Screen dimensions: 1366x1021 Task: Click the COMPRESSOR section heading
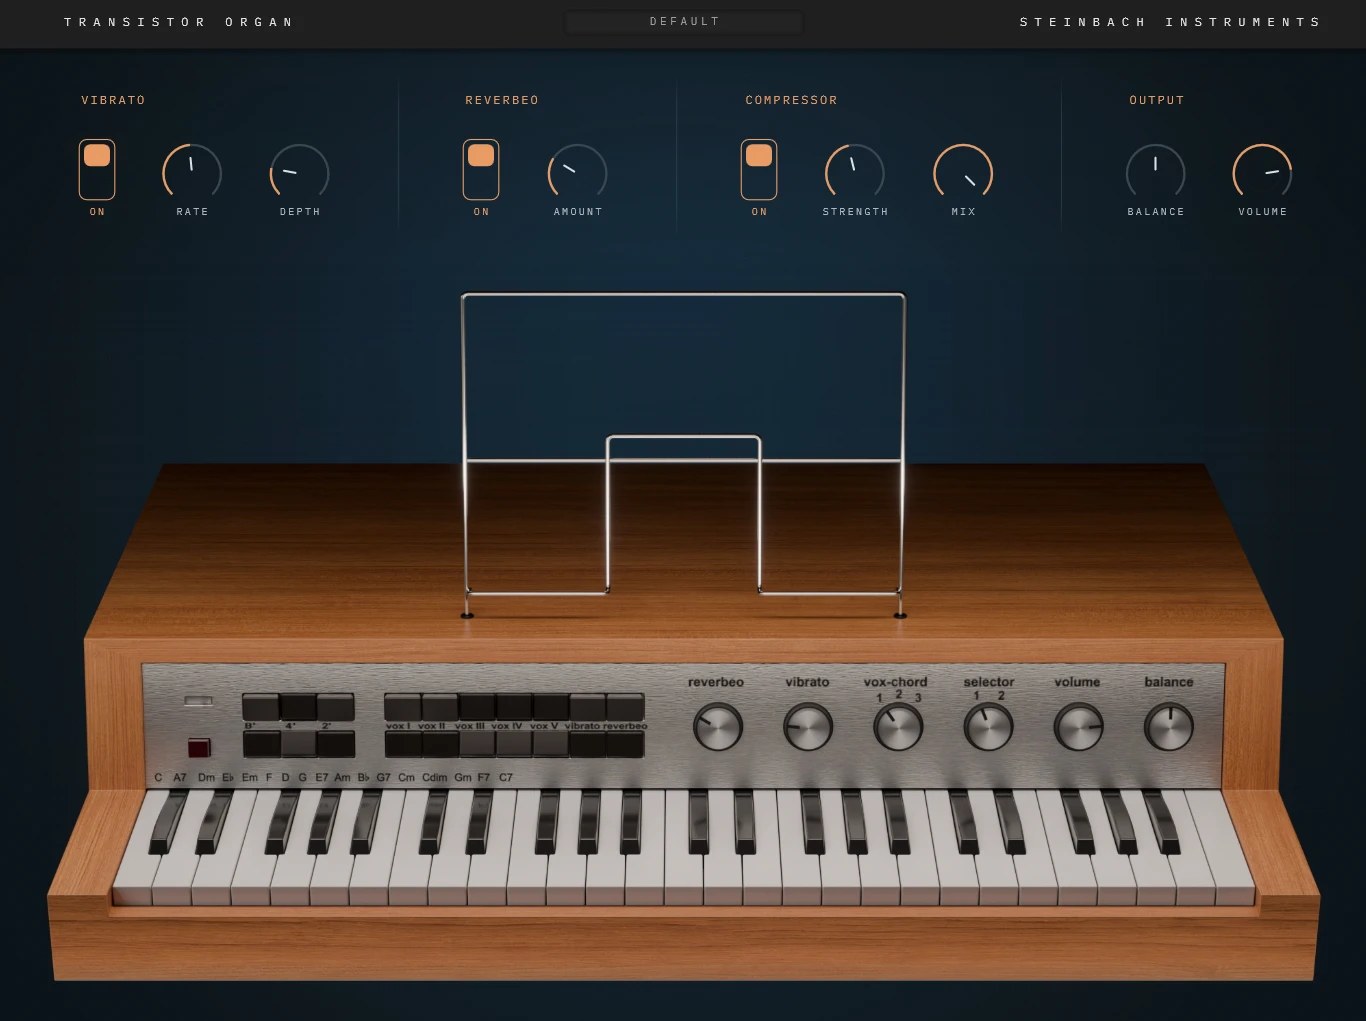791,100
